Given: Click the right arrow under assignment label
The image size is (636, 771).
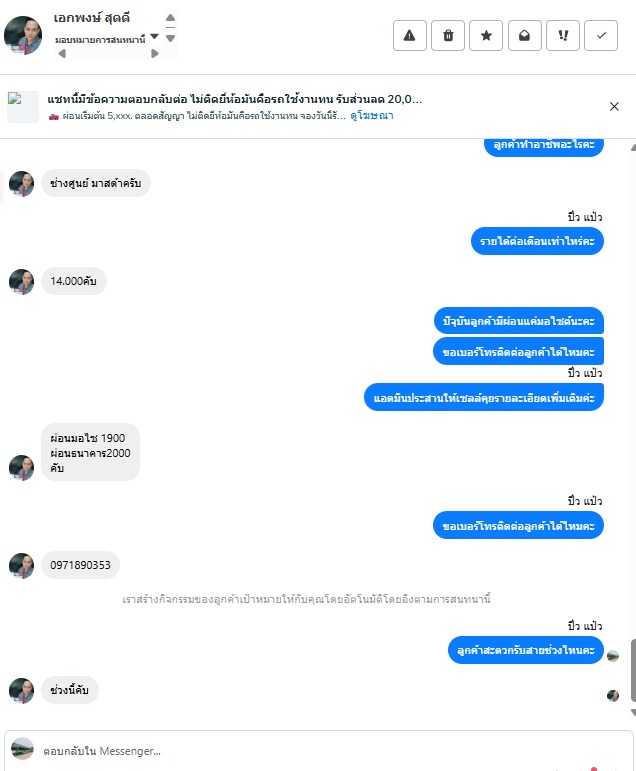Looking at the screenshot, I should (154, 54).
